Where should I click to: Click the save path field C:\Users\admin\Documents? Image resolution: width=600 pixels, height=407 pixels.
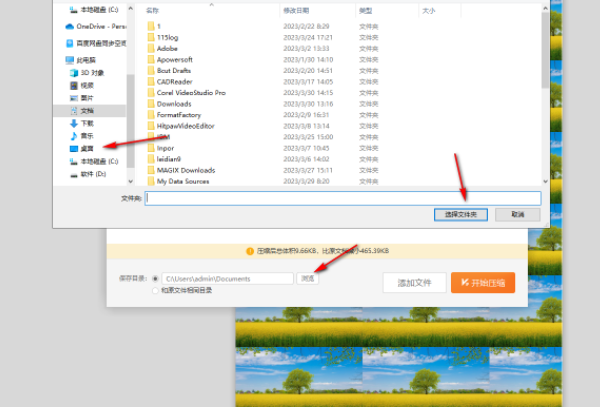[x=228, y=278]
